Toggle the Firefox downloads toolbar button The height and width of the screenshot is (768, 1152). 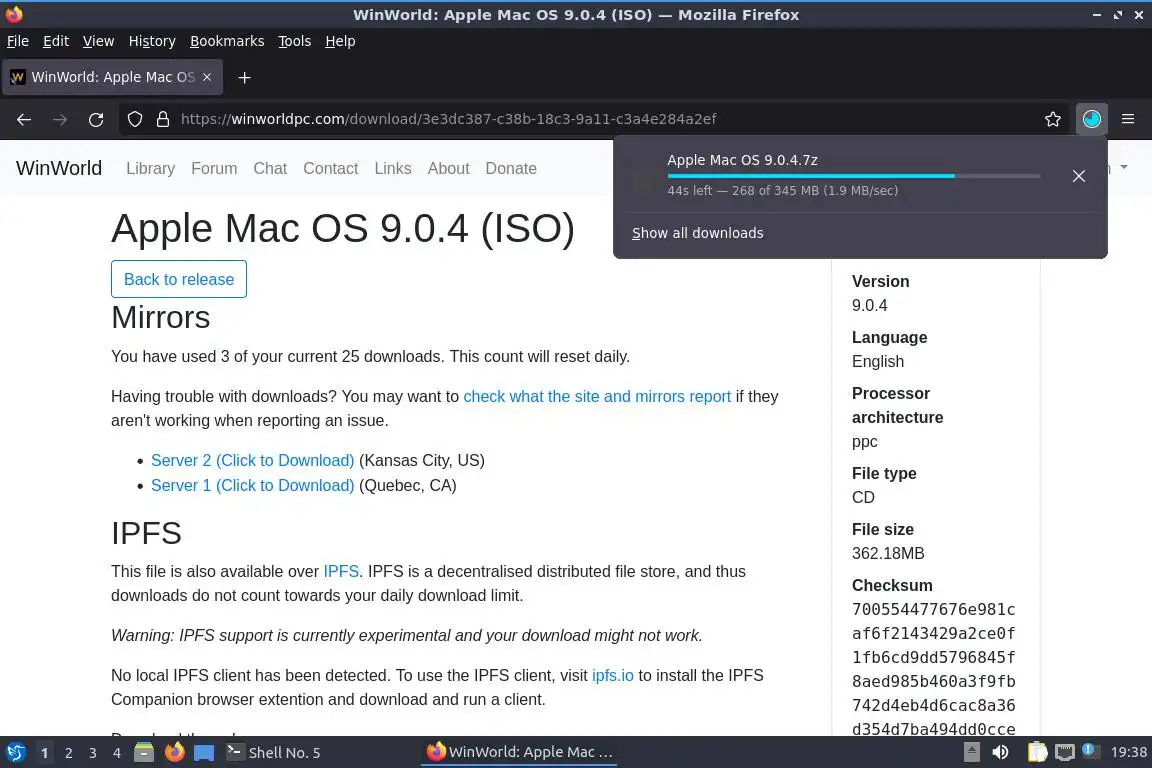pyautogui.click(x=1091, y=119)
